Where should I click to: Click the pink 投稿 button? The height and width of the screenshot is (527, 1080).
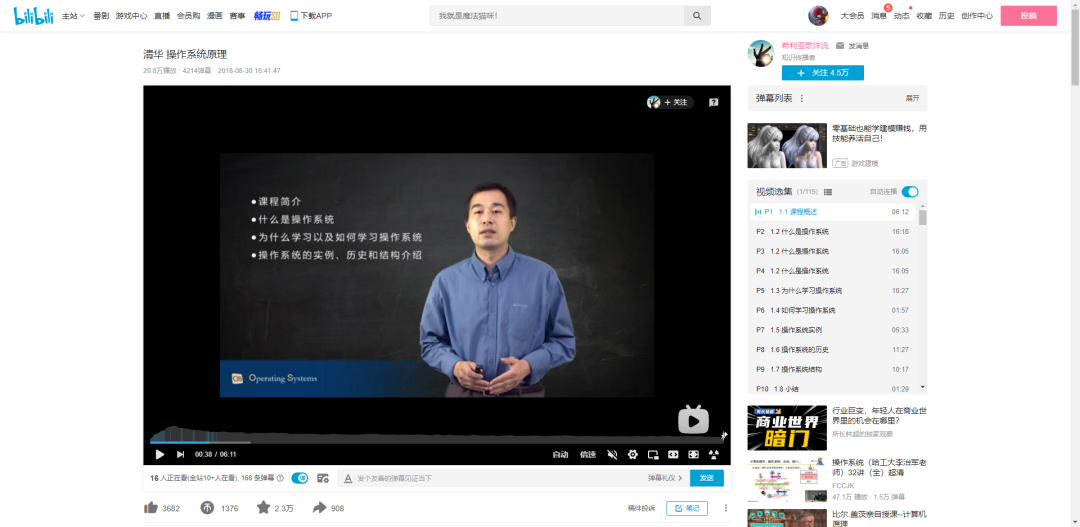tap(1028, 16)
